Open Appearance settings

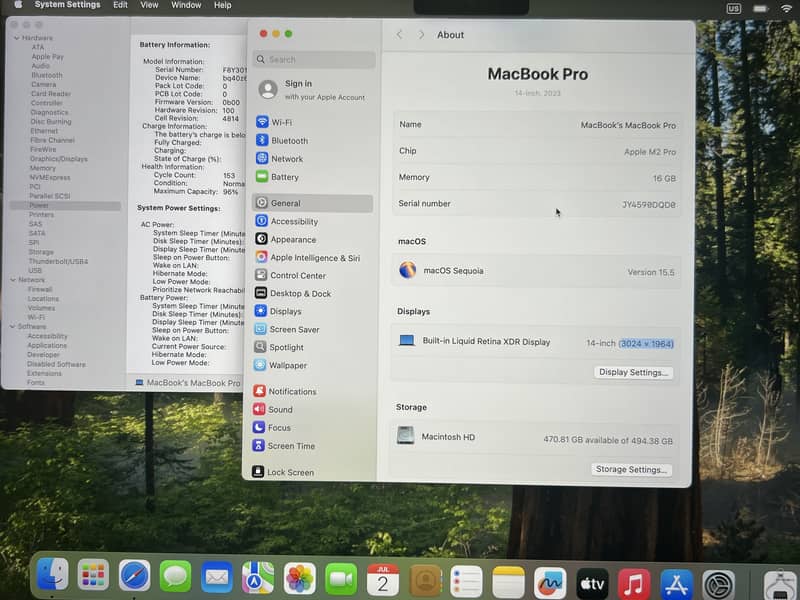tap(286, 239)
